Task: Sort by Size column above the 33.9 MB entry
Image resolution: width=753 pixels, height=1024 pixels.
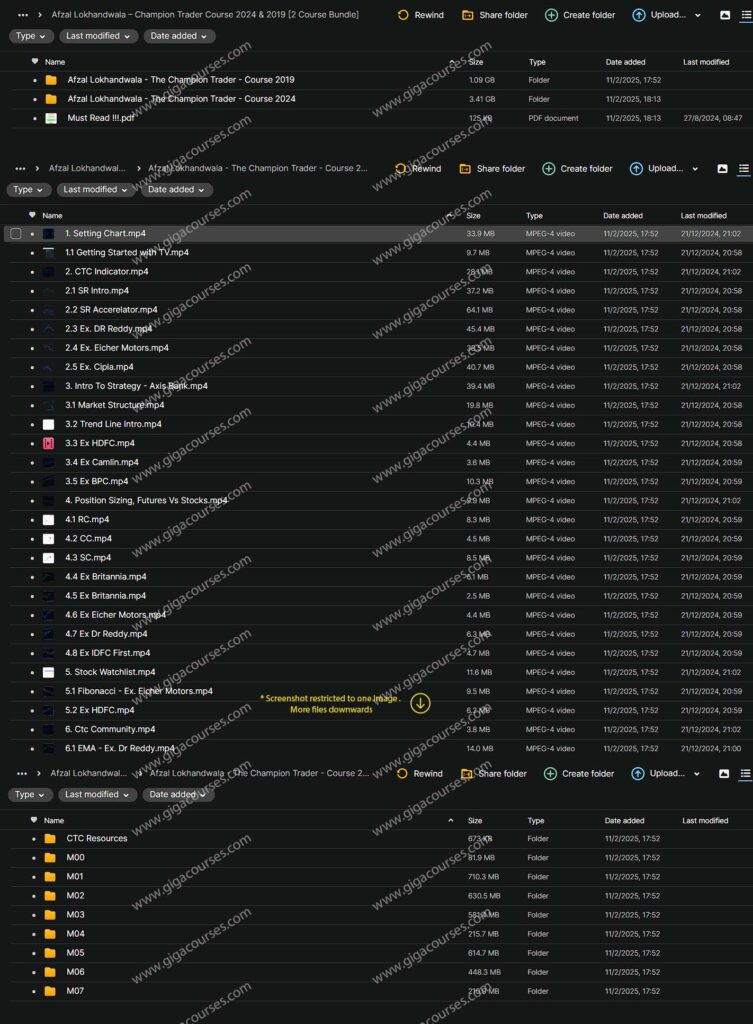Action: [473, 215]
